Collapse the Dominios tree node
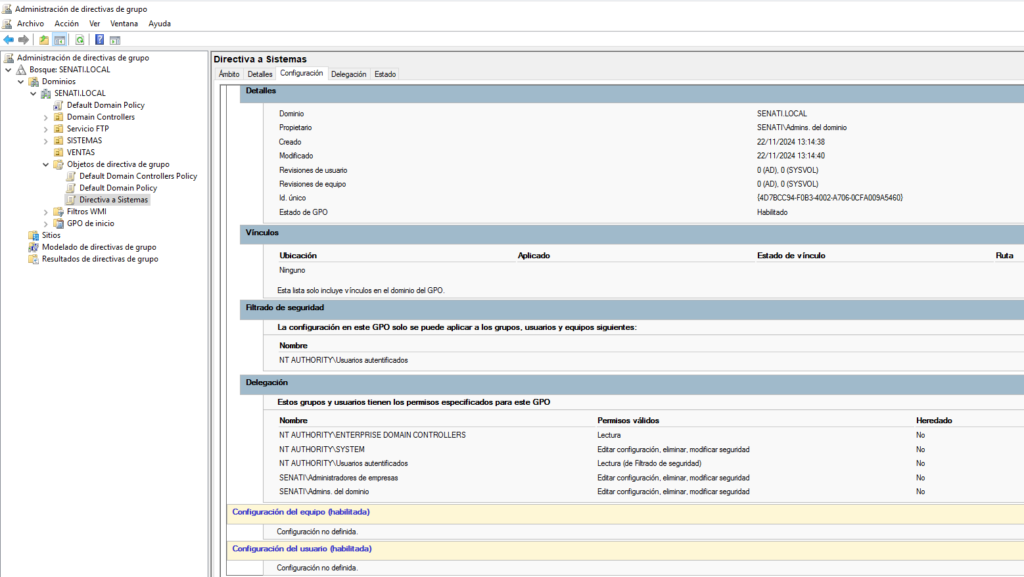1024x577 pixels. click(x=21, y=82)
